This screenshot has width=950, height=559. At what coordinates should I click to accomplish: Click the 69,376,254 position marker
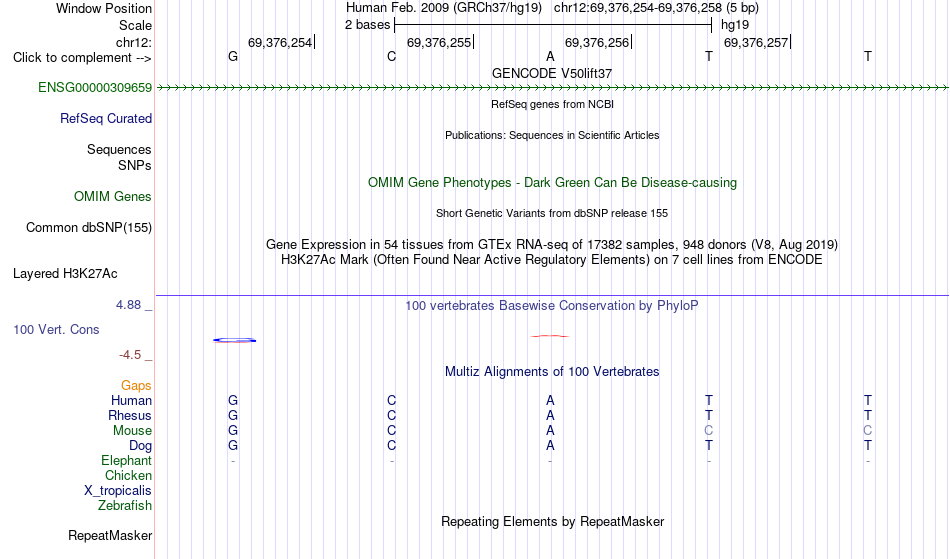tap(280, 43)
